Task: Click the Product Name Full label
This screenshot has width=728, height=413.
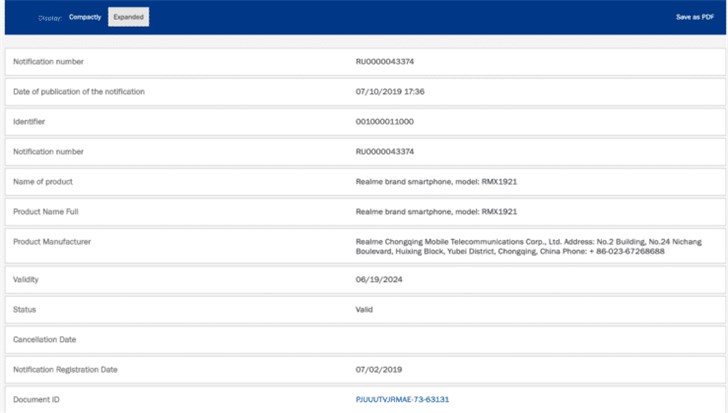Action: (x=46, y=212)
